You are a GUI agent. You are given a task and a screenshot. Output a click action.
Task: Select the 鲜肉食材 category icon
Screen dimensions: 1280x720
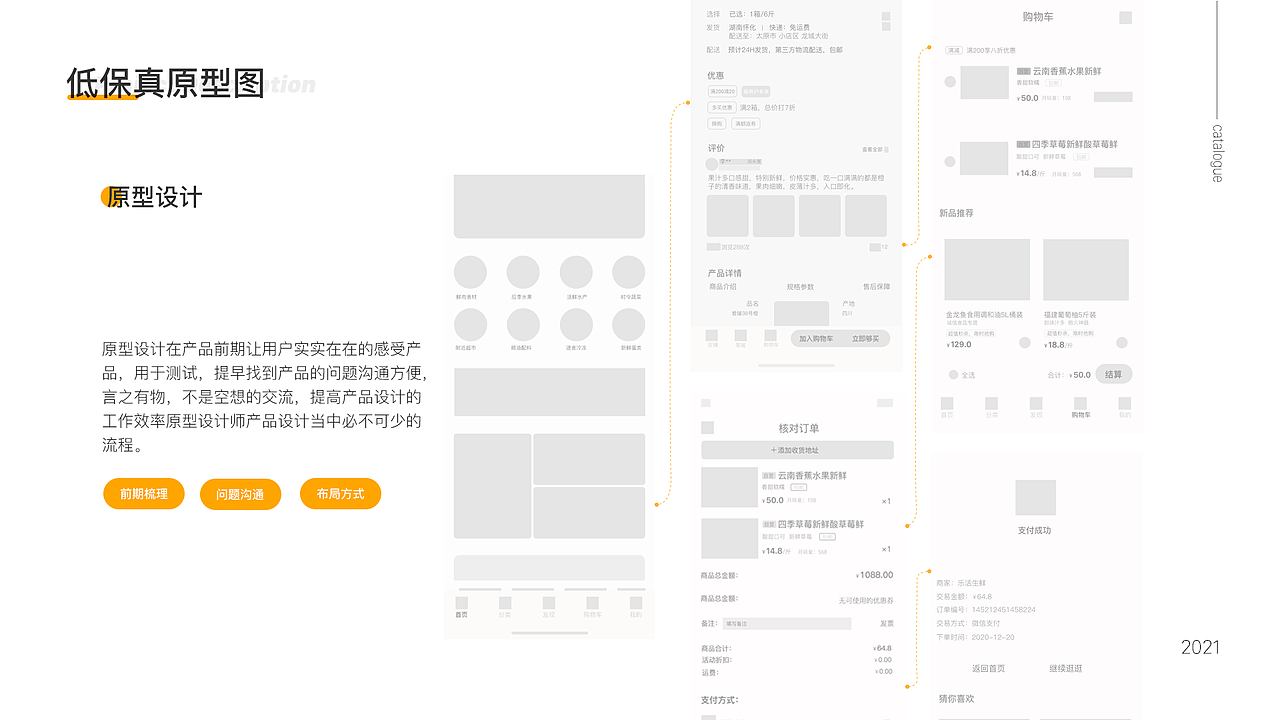470,271
